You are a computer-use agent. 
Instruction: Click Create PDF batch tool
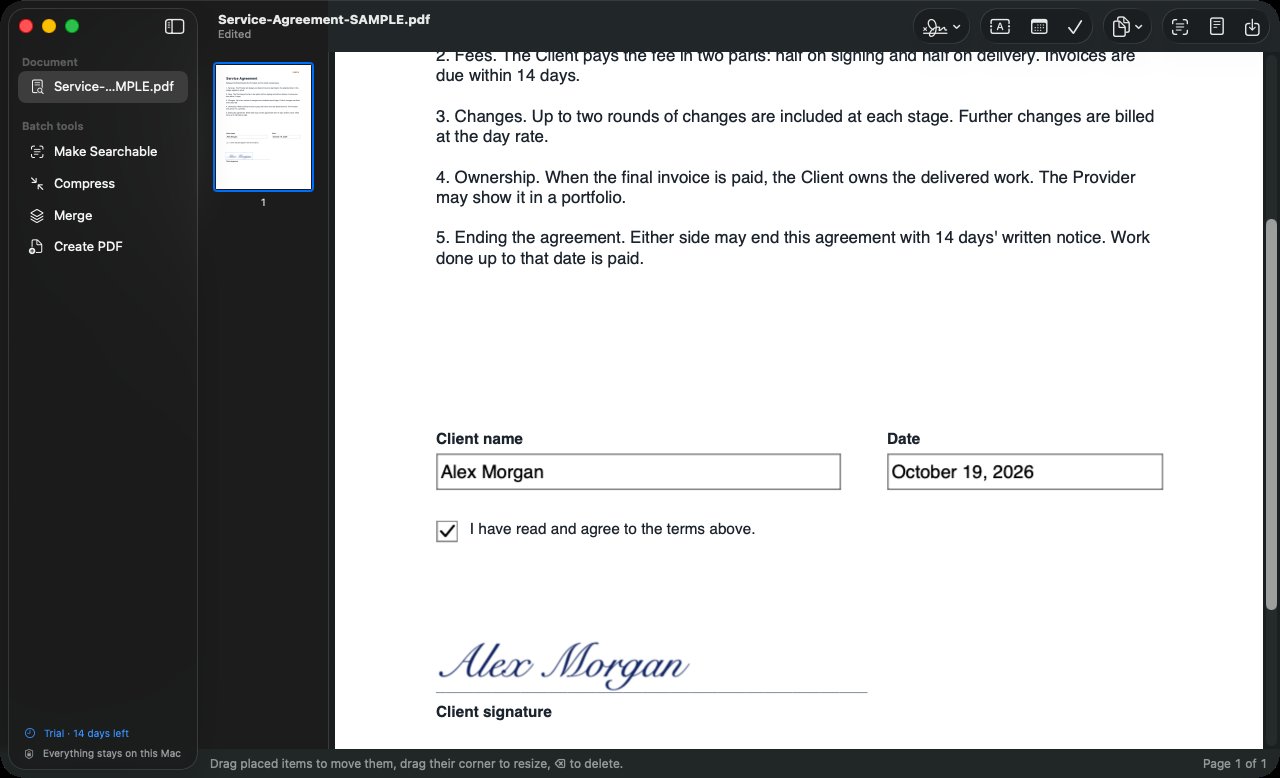point(103,247)
